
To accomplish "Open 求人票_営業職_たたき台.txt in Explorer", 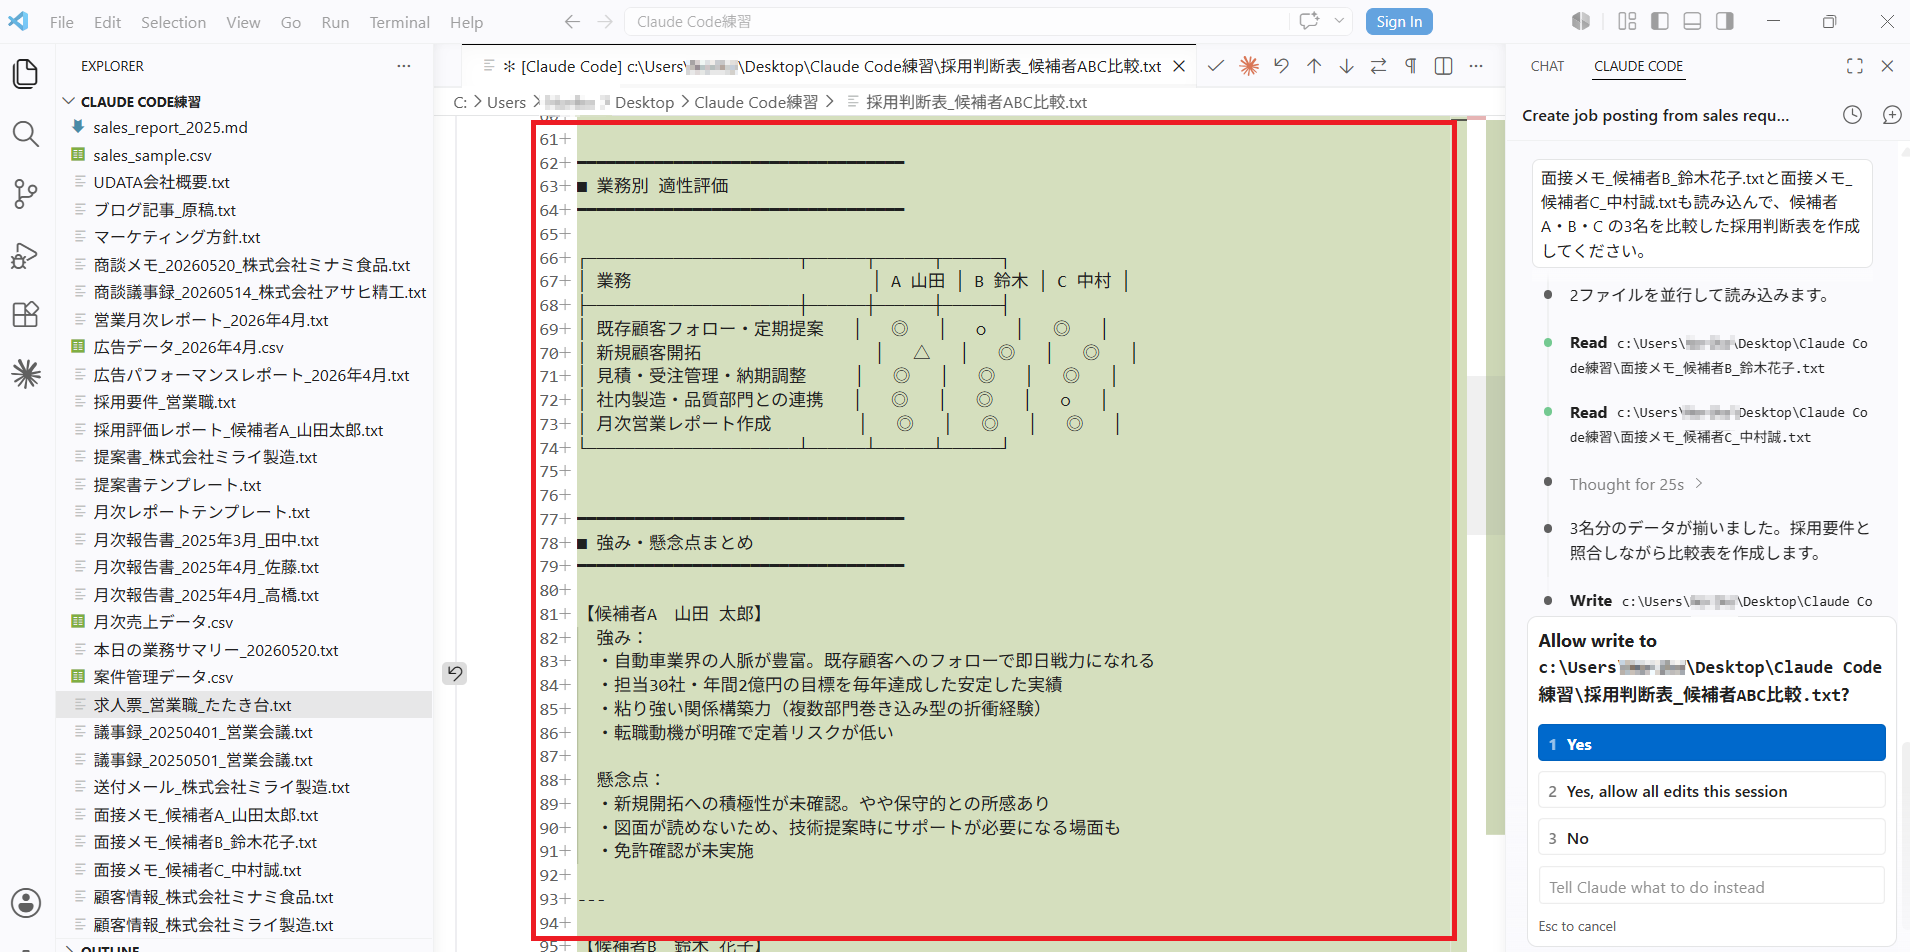I will pos(192,705).
